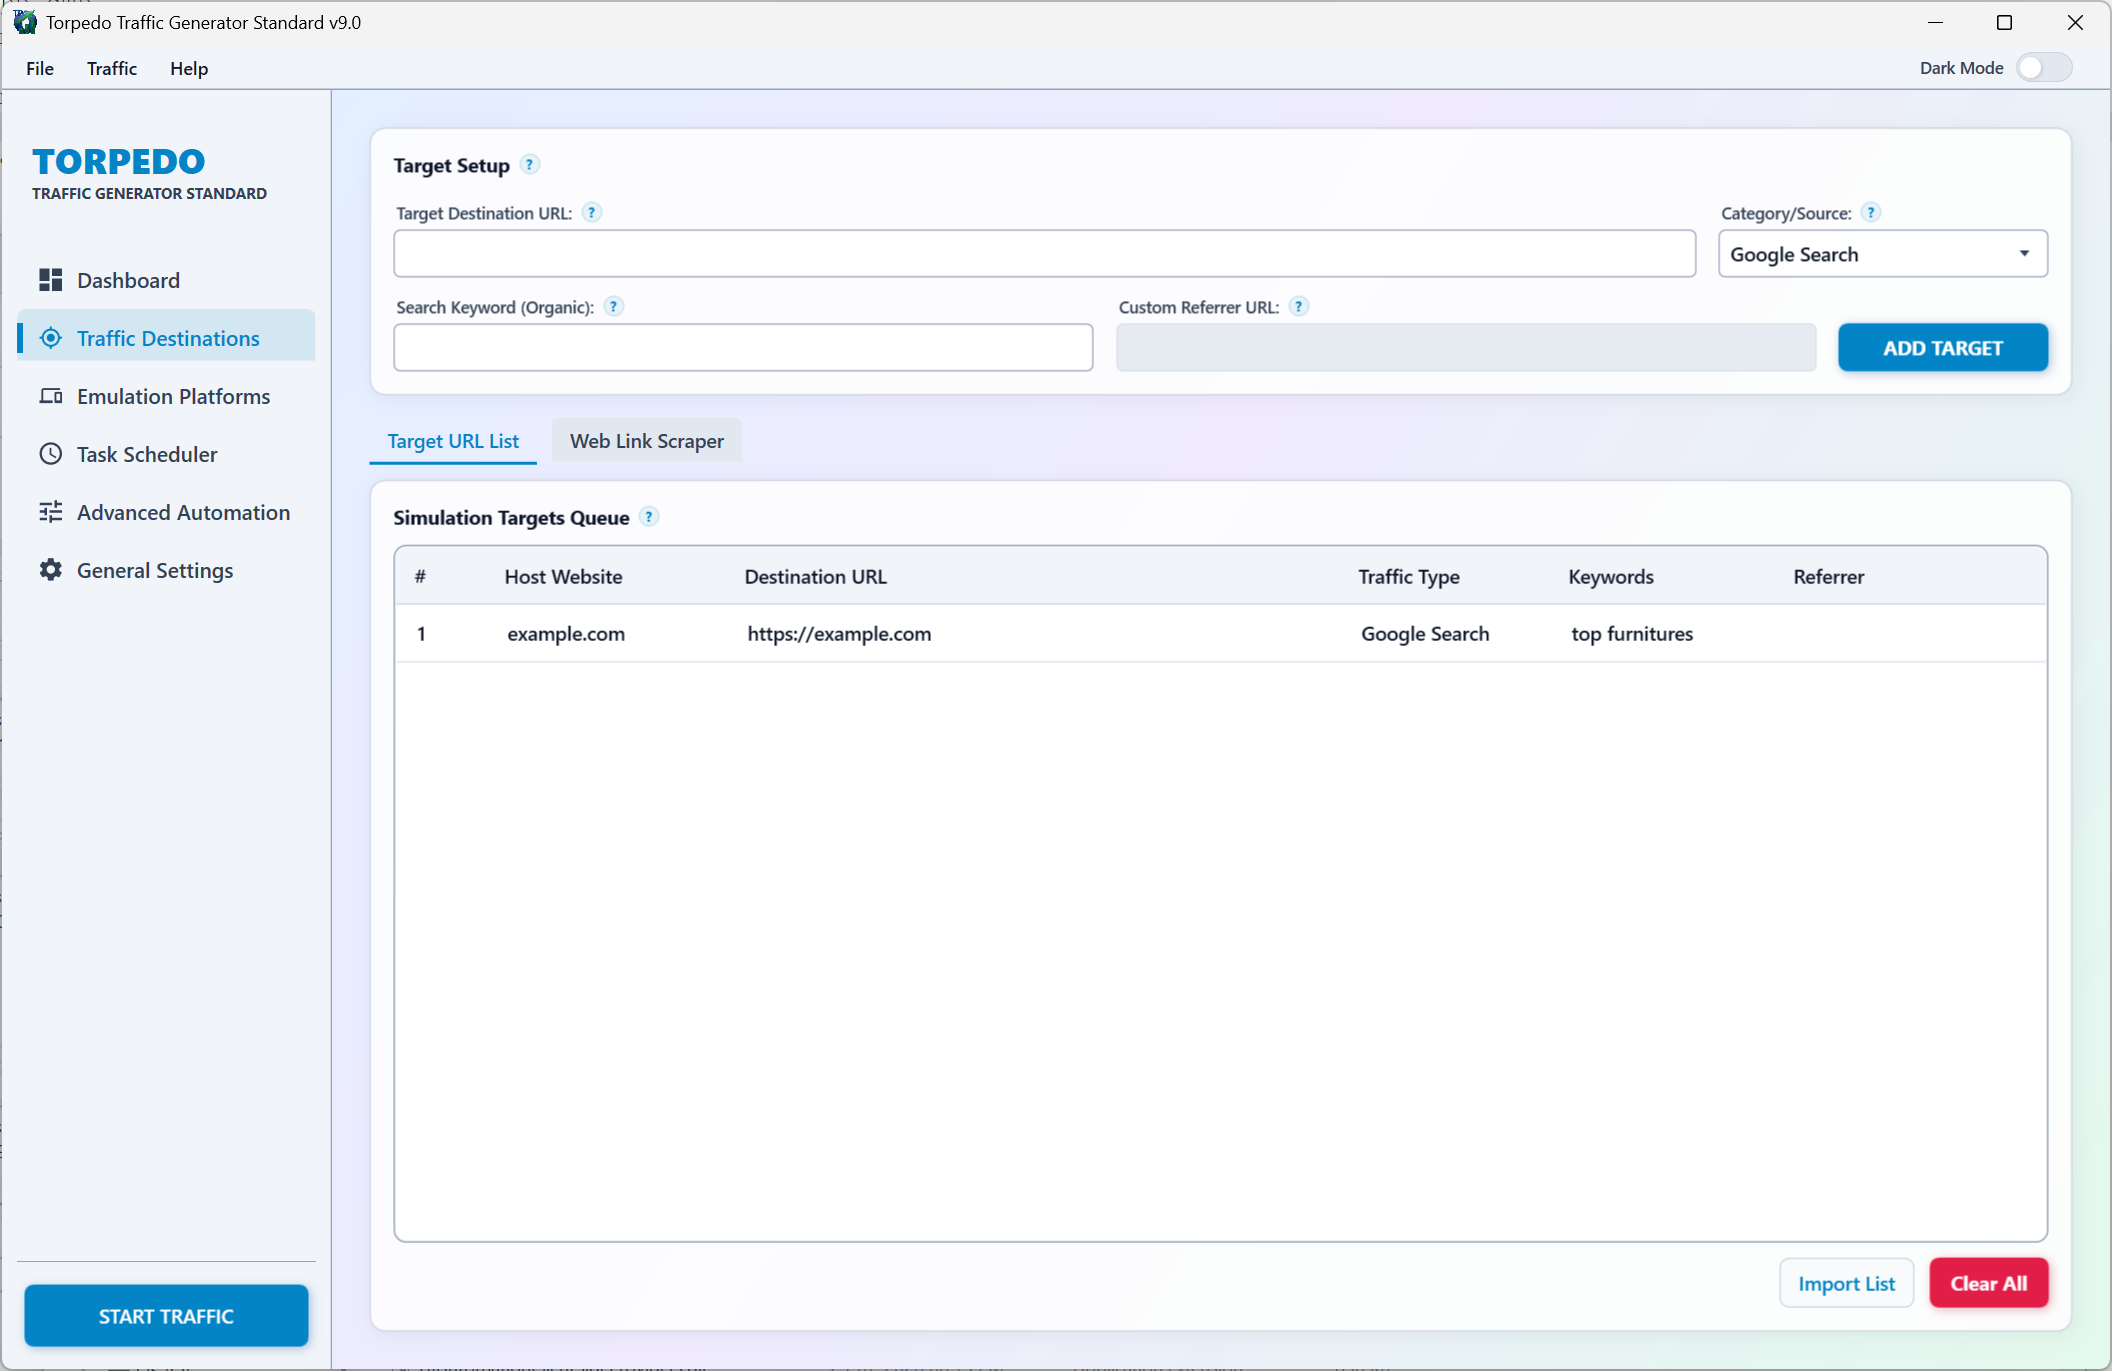
Task: Open Task Scheduler clock icon
Action: coord(51,454)
